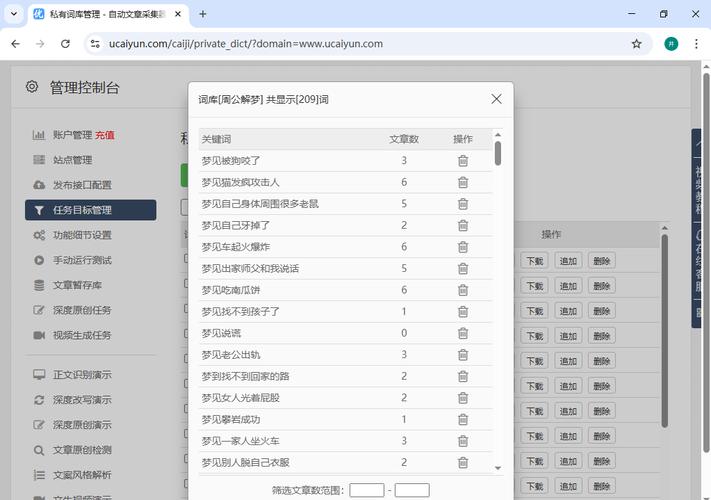The height and width of the screenshot is (500, 711).
Task: Click trash icon for 梦见说谎 row
Action: pyautogui.click(x=462, y=333)
